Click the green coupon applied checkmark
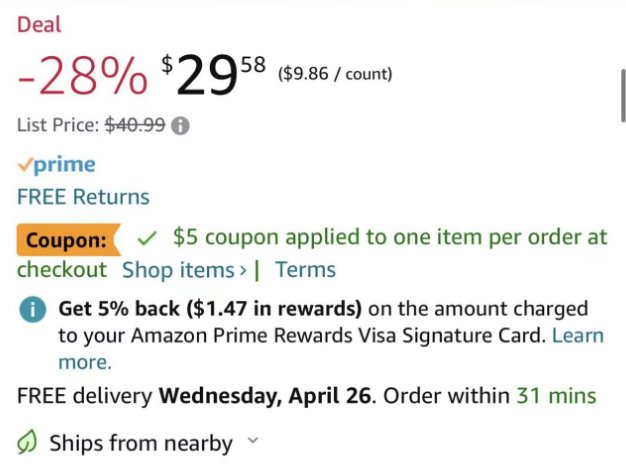The image size is (626, 473). point(147,238)
